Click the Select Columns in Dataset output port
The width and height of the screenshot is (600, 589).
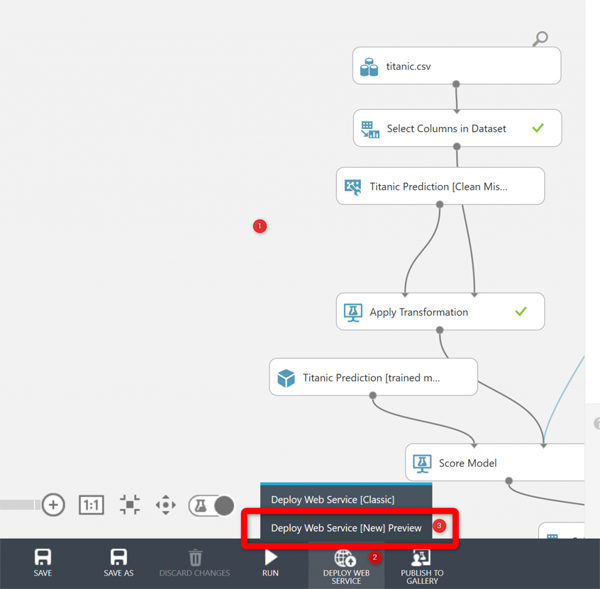click(457, 146)
